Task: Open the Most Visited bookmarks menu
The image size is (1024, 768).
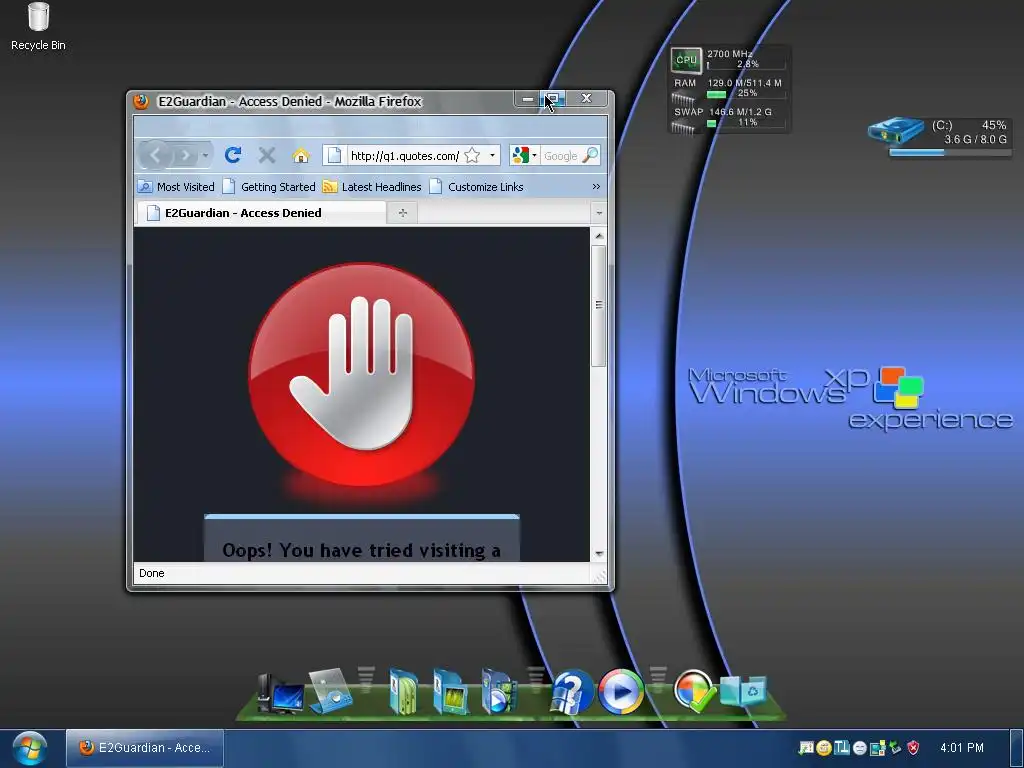Action: pyautogui.click(x=176, y=187)
